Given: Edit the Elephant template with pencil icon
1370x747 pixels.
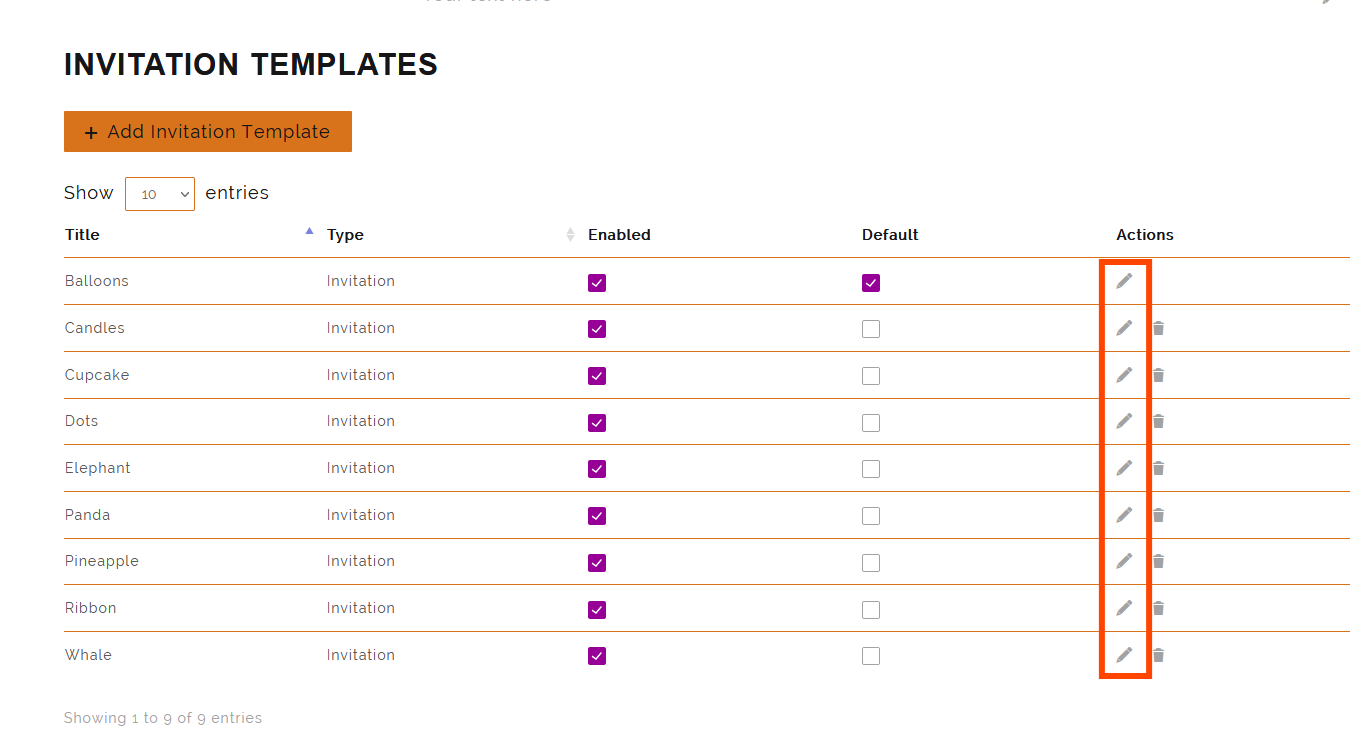Looking at the screenshot, I should [1125, 468].
